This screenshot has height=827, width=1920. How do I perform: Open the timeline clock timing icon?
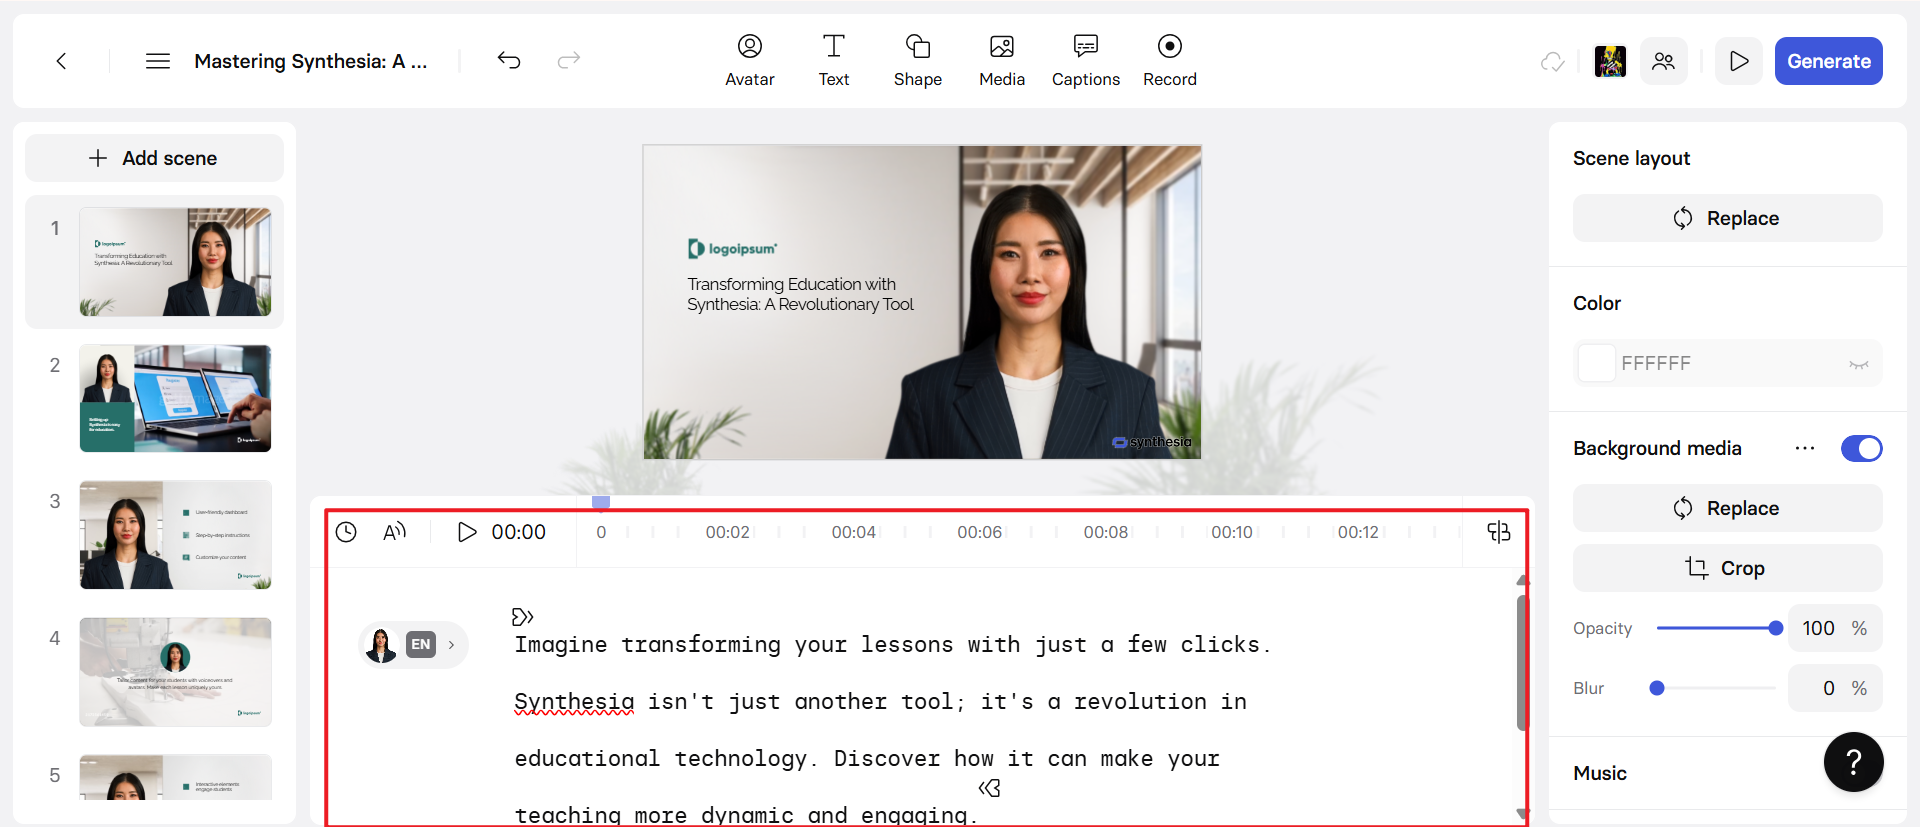[x=346, y=532]
